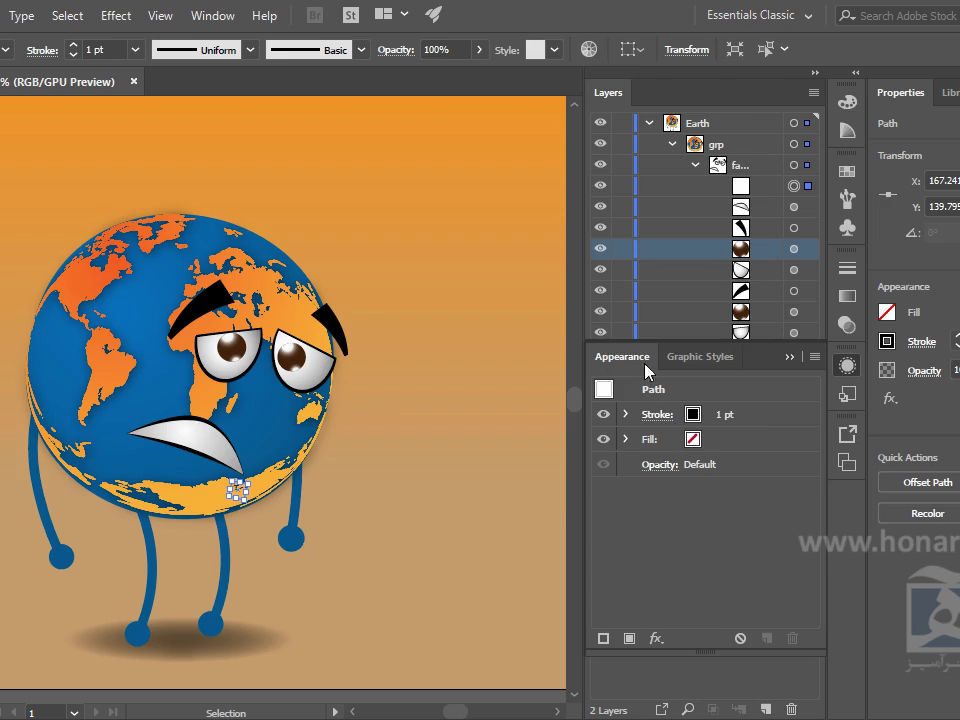Open the Stroke panel icon in dock
The height and width of the screenshot is (720, 960).
click(x=847, y=268)
